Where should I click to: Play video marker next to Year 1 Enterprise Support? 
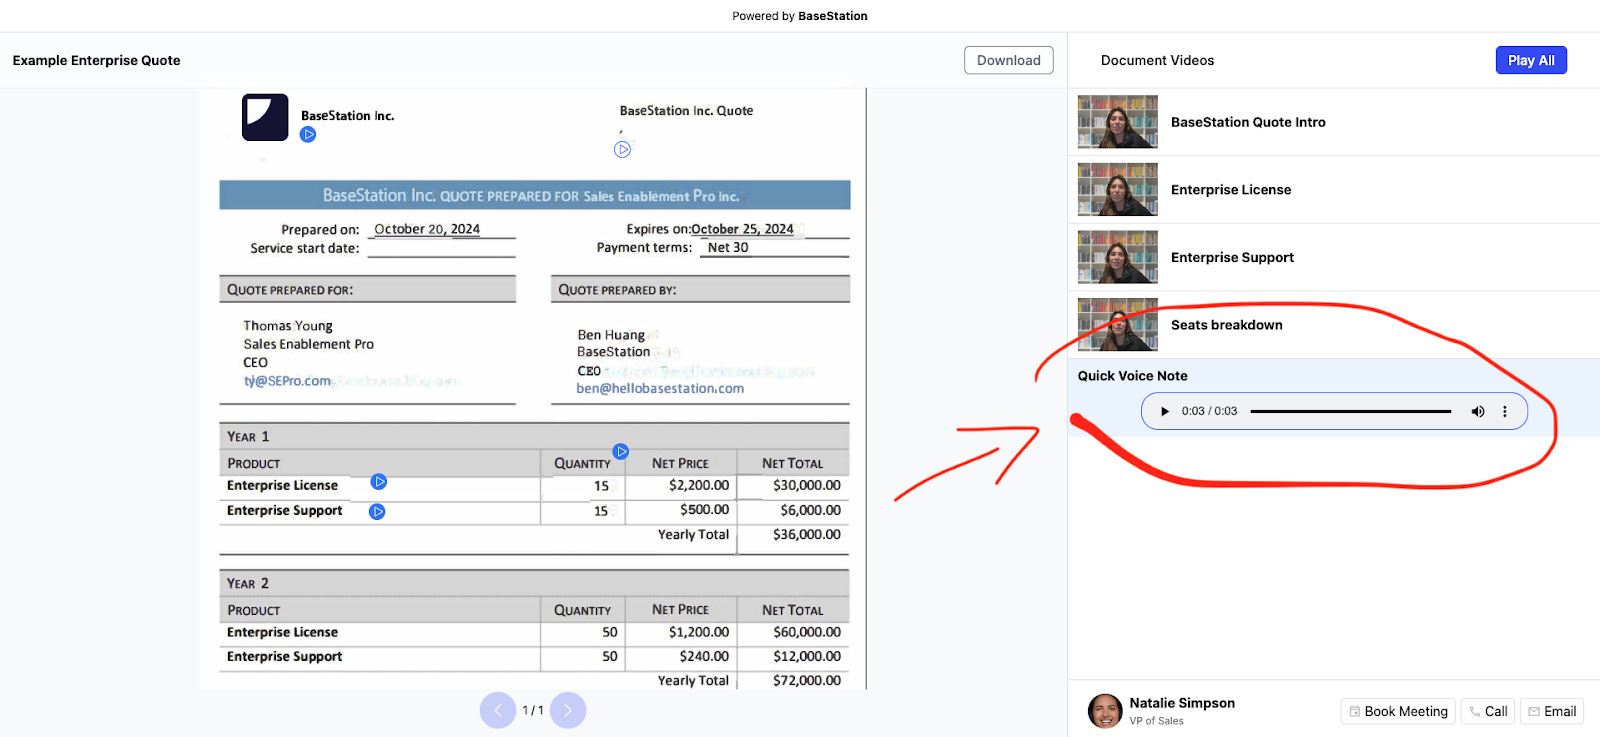point(377,512)
